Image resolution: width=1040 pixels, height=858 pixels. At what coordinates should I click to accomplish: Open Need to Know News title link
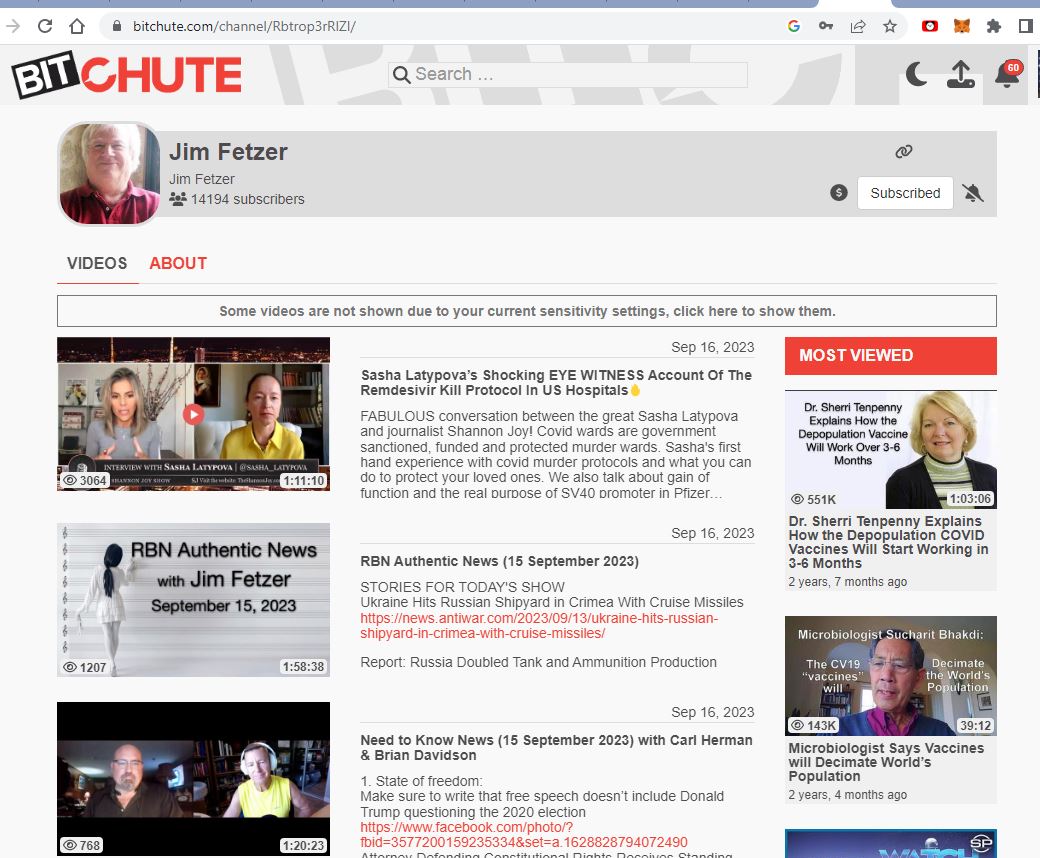[556, 747]
